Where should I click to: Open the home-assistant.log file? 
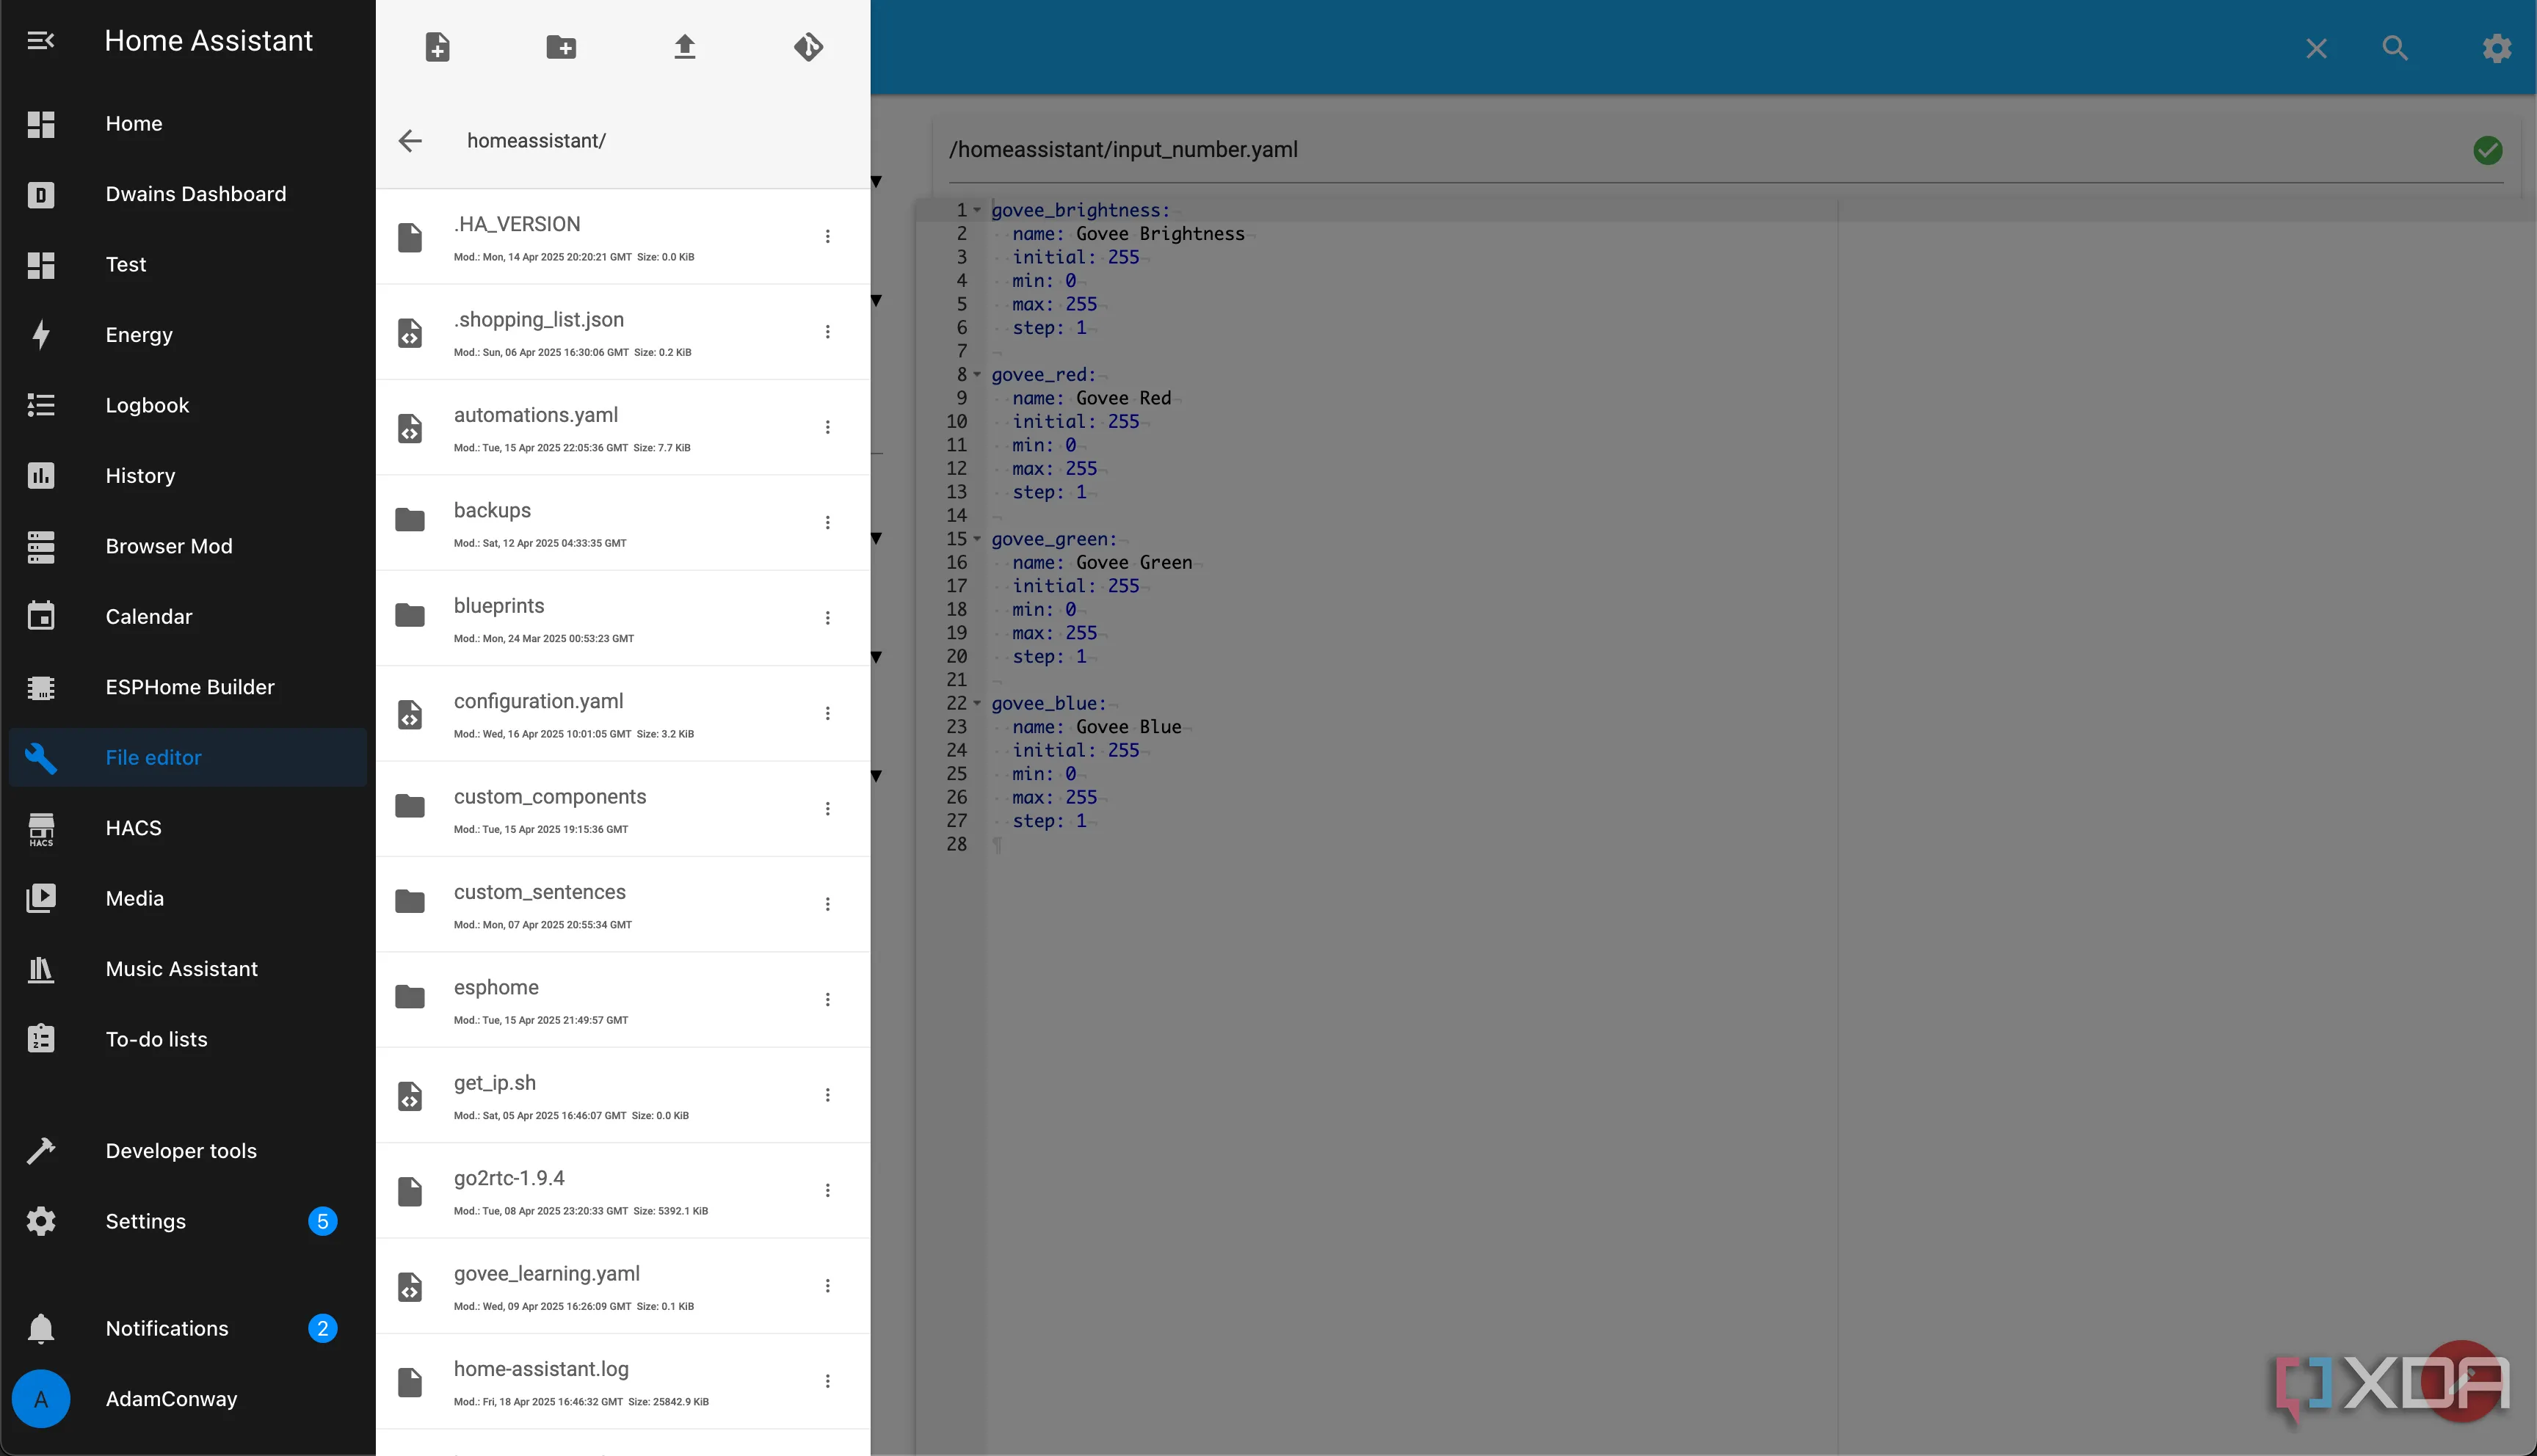[622, 1382]
